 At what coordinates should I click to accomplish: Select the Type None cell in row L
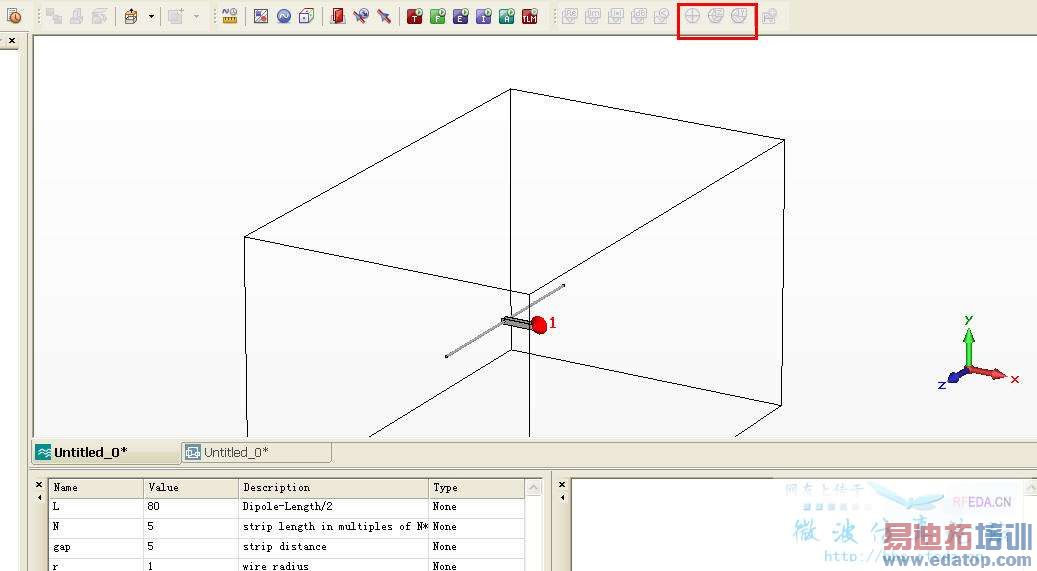point(477,507)
